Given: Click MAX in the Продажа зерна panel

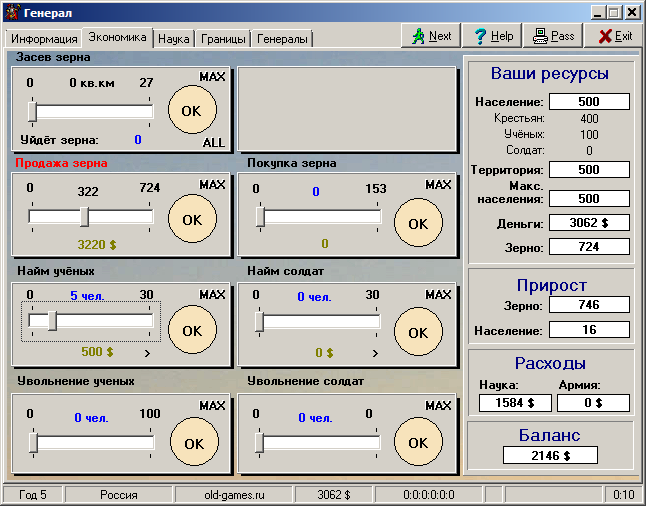Looking at the screenshot, I should [x=212, y=185].
